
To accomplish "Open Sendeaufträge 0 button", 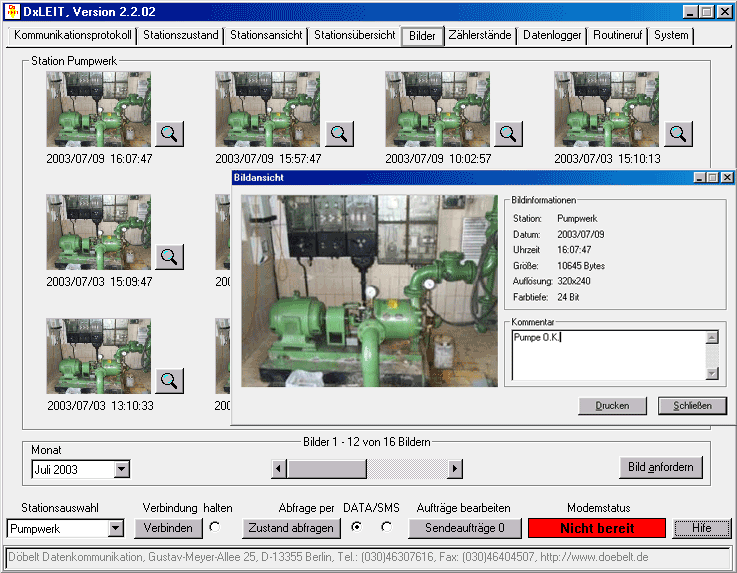I will (x=465, y=528).
